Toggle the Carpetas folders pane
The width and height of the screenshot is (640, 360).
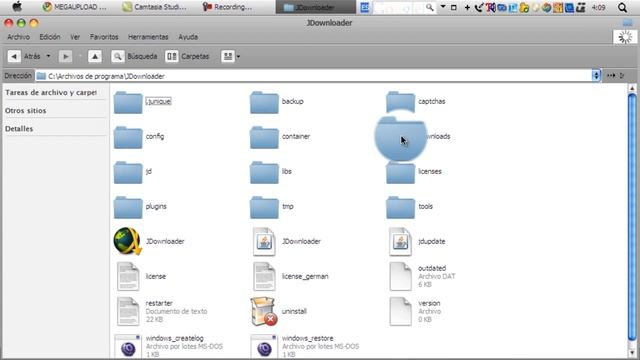point(188,56)
